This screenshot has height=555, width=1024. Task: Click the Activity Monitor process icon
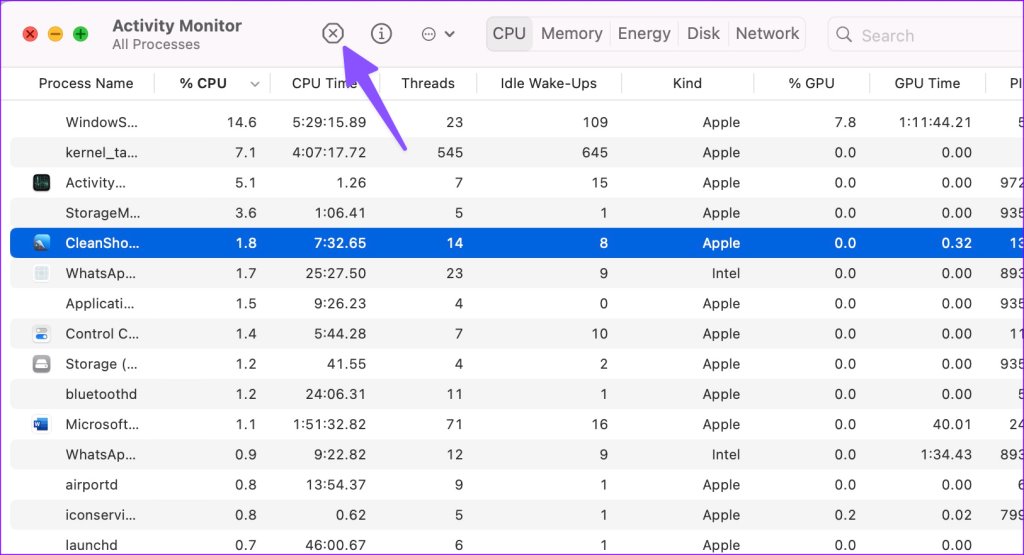tap(42, 183)
